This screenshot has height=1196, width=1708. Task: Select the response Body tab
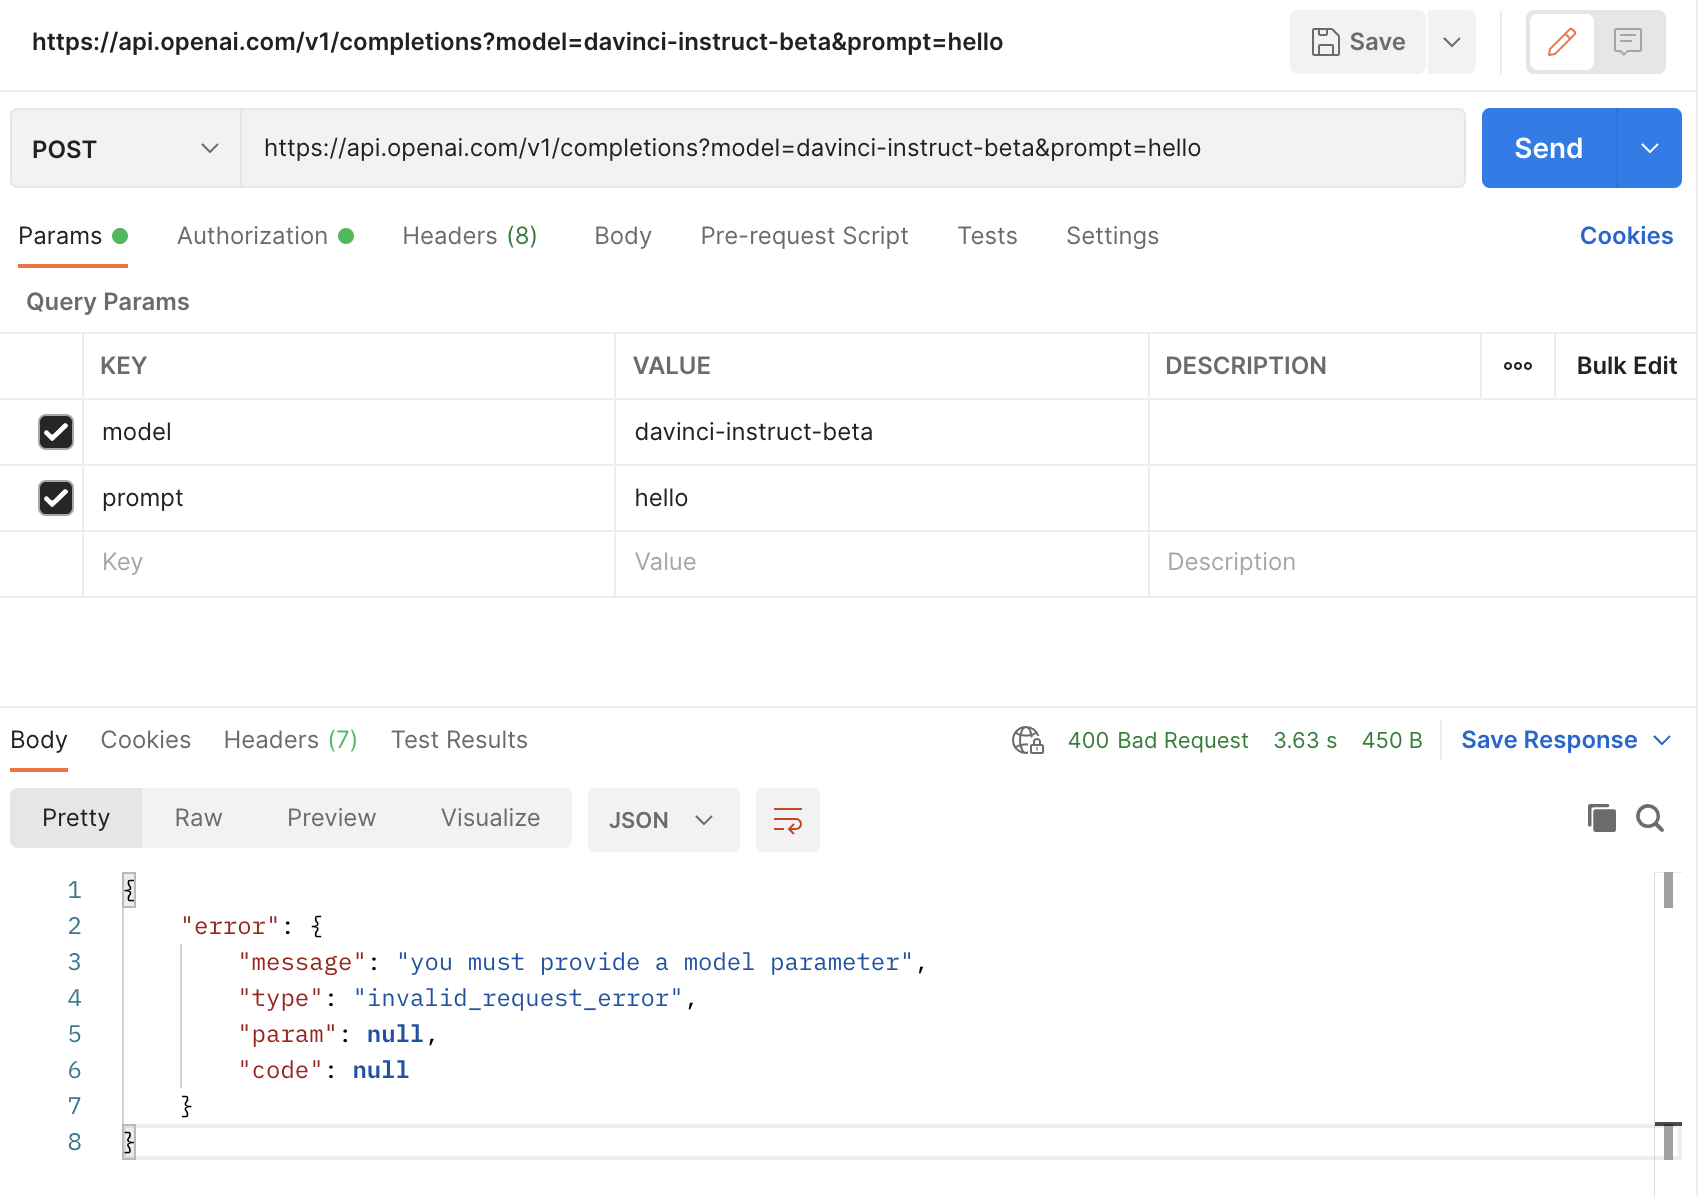[x=39, y=740]
